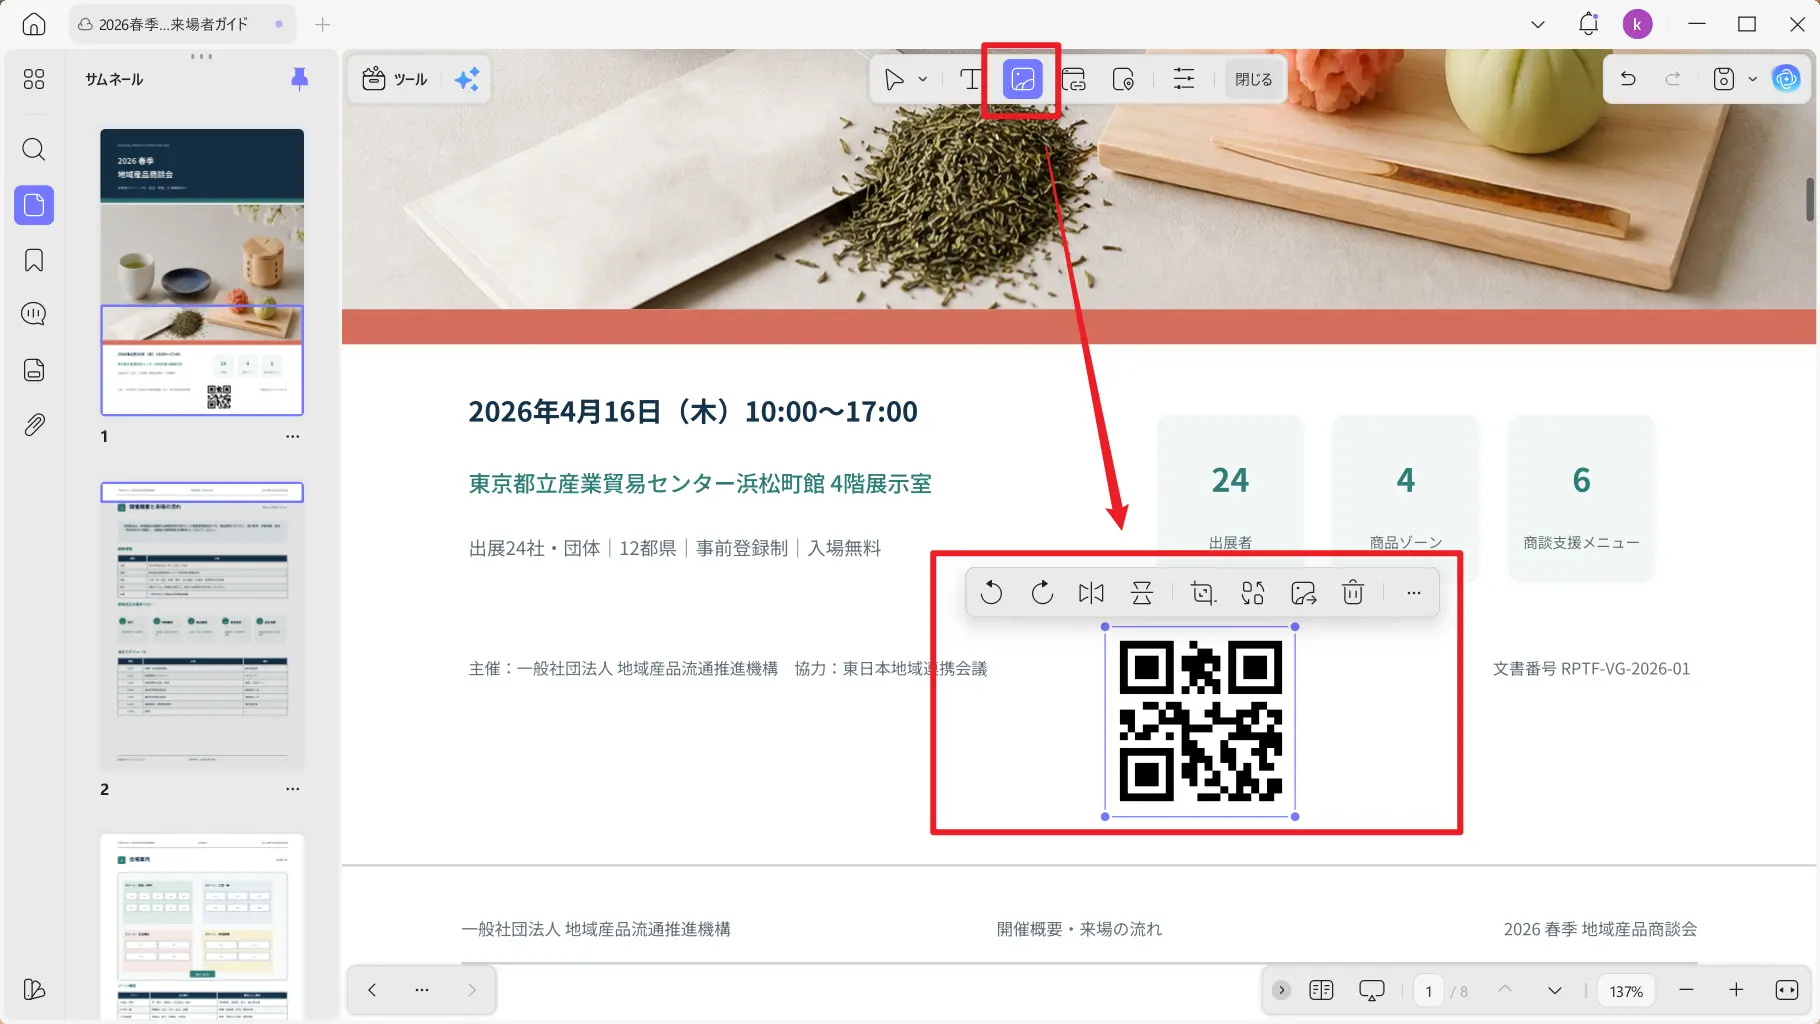This screenshot has width=1820, height=1024.
Task: Go back in bottom navigation bar
Action: 372,990
